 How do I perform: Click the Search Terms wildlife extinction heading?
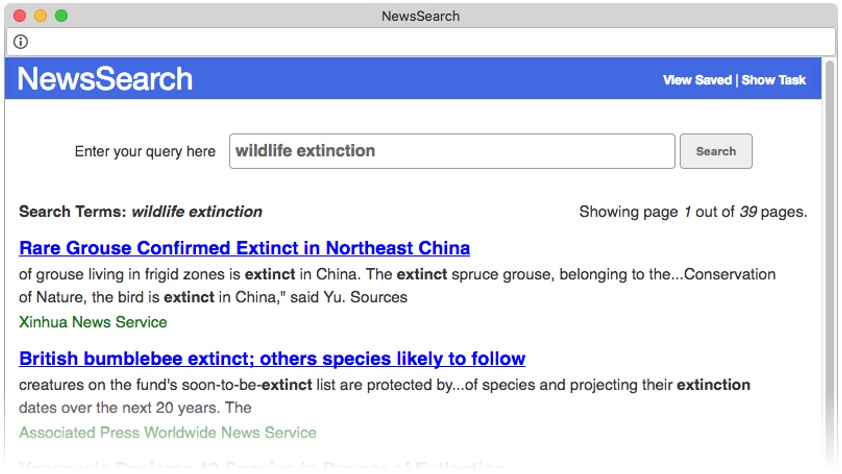coord(141,212)
